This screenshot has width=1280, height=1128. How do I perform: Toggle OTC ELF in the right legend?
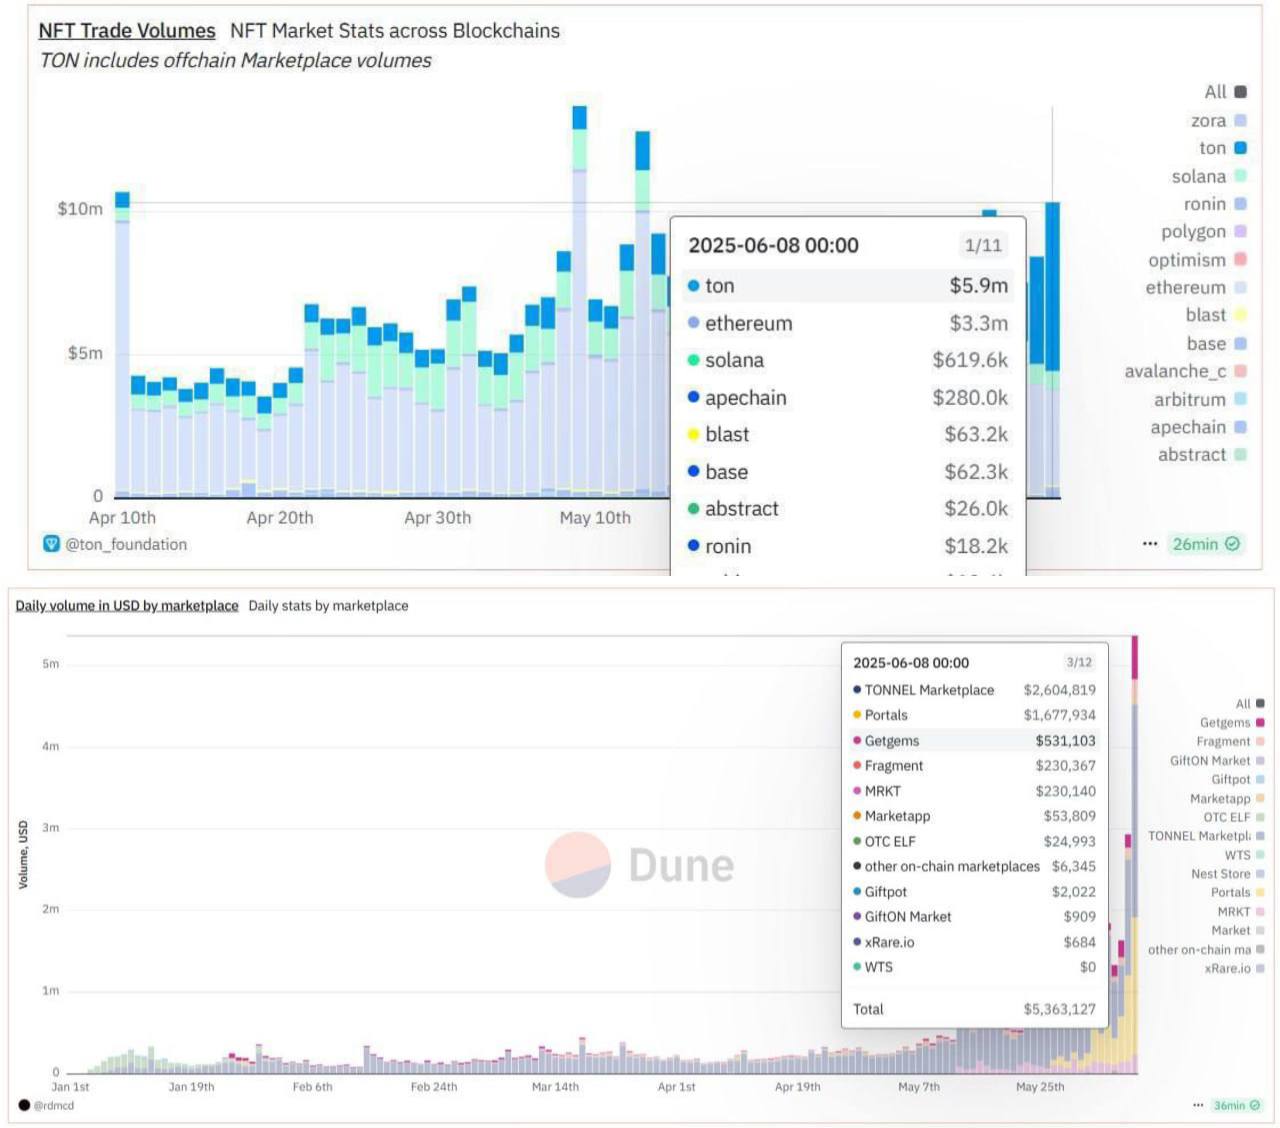coord(1234,817)
